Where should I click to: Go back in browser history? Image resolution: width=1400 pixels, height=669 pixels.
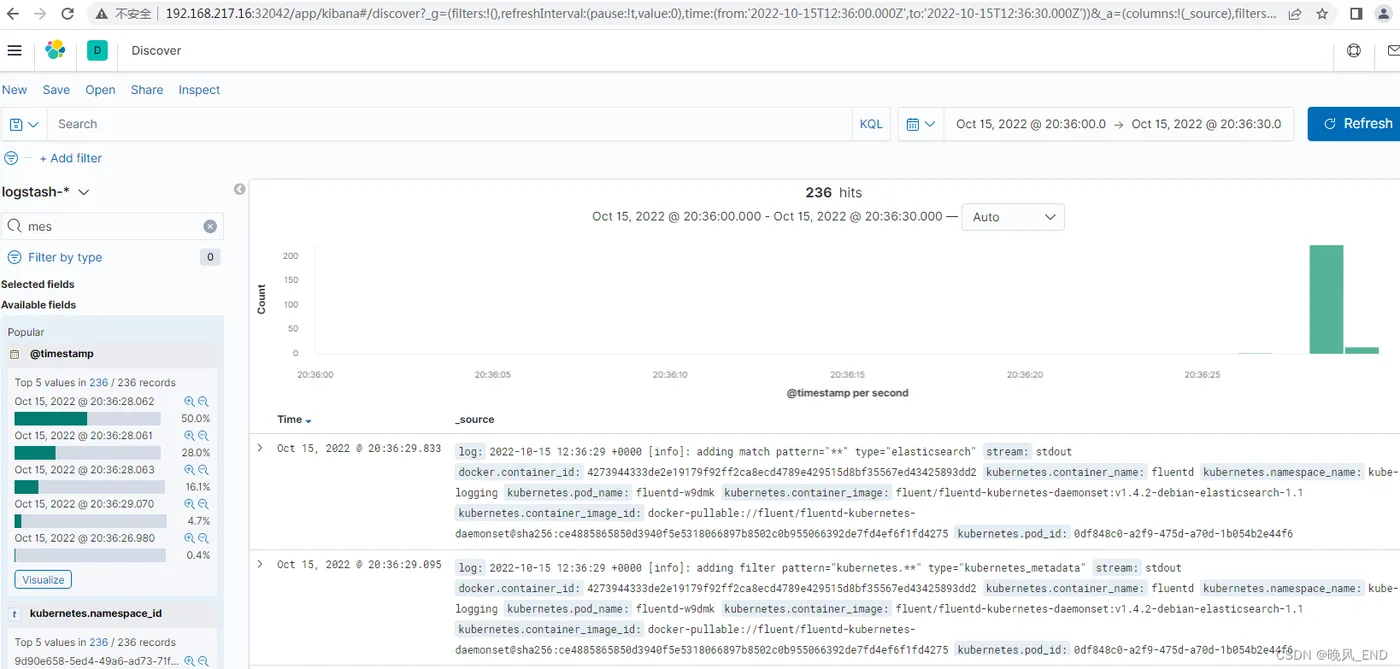[x=13, y=14]
